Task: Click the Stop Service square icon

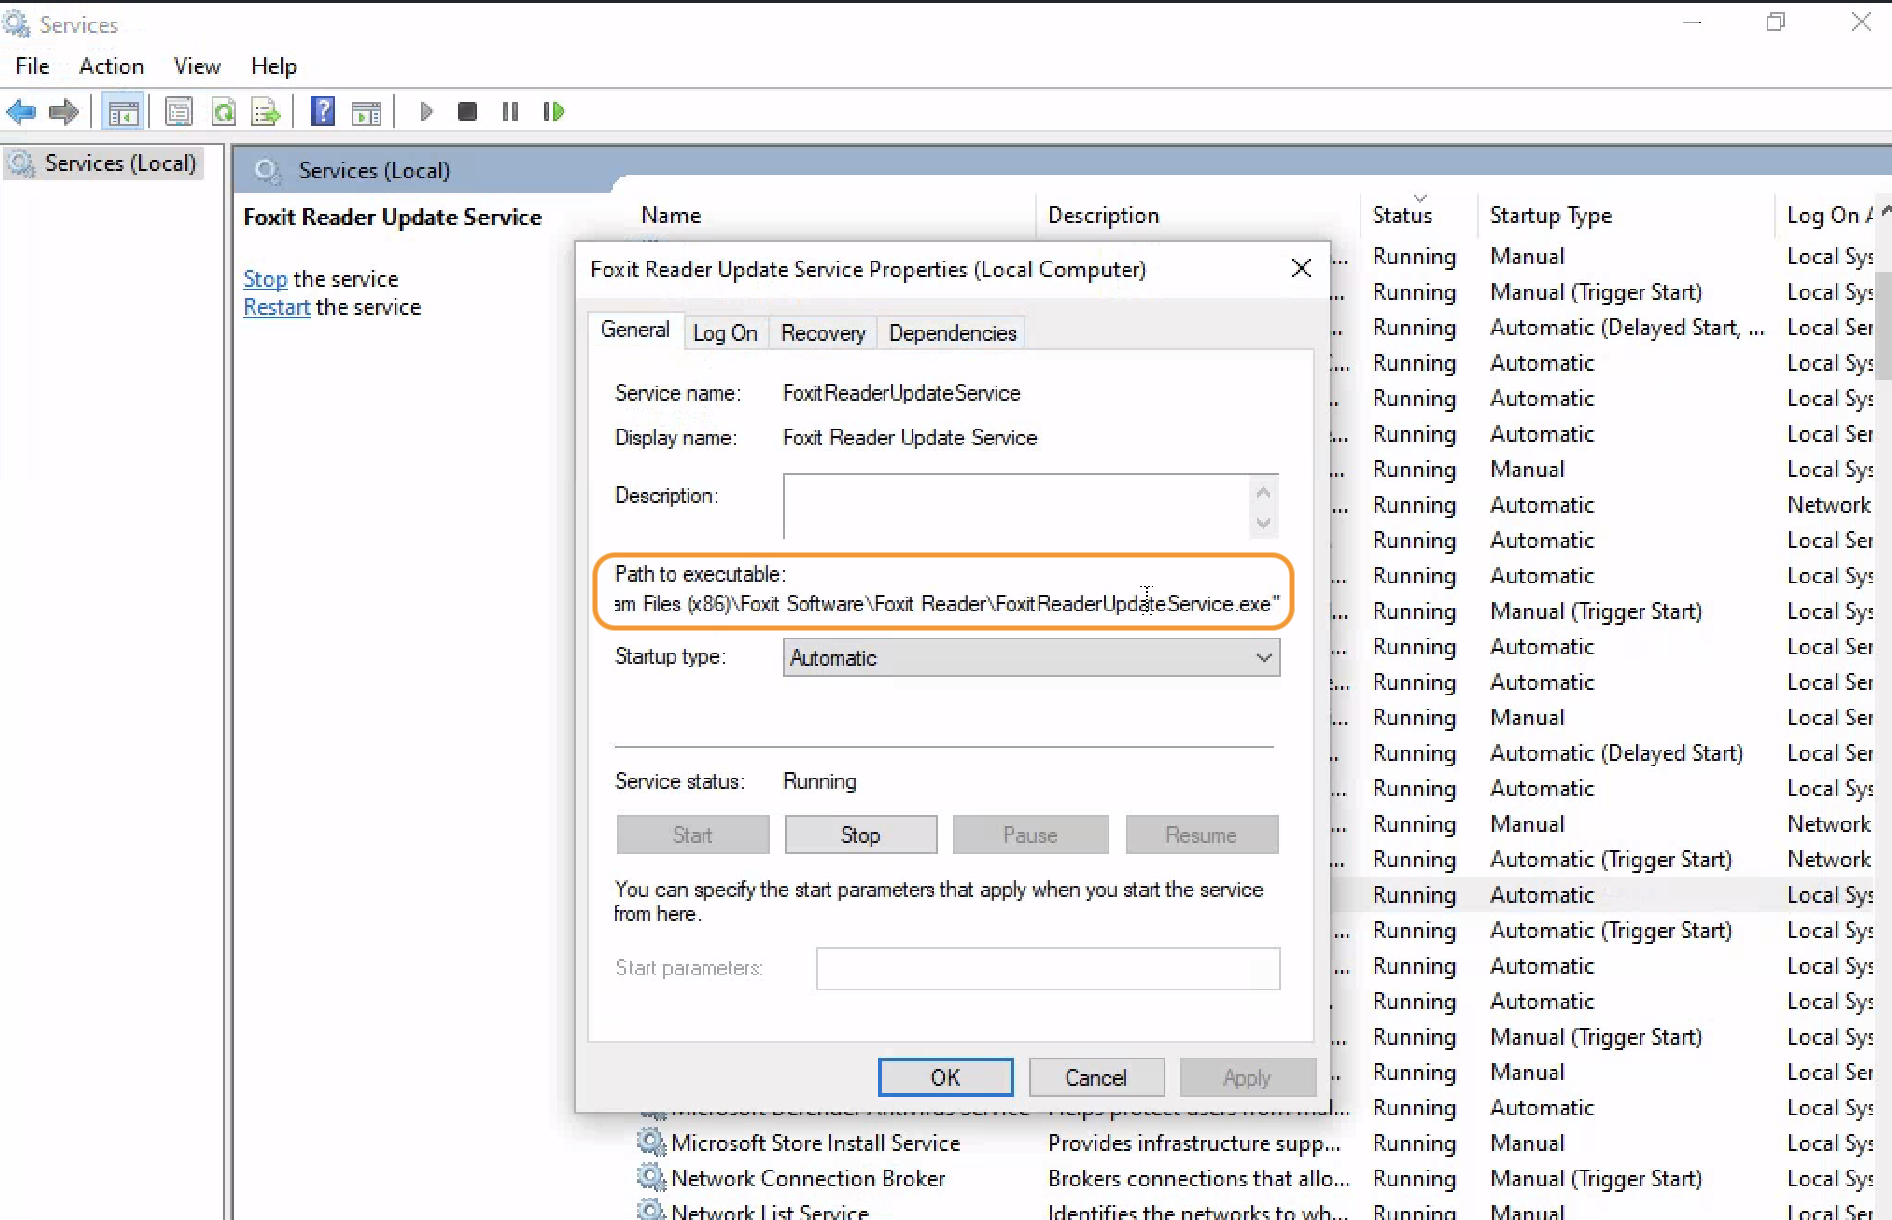Action: (467, 111)
